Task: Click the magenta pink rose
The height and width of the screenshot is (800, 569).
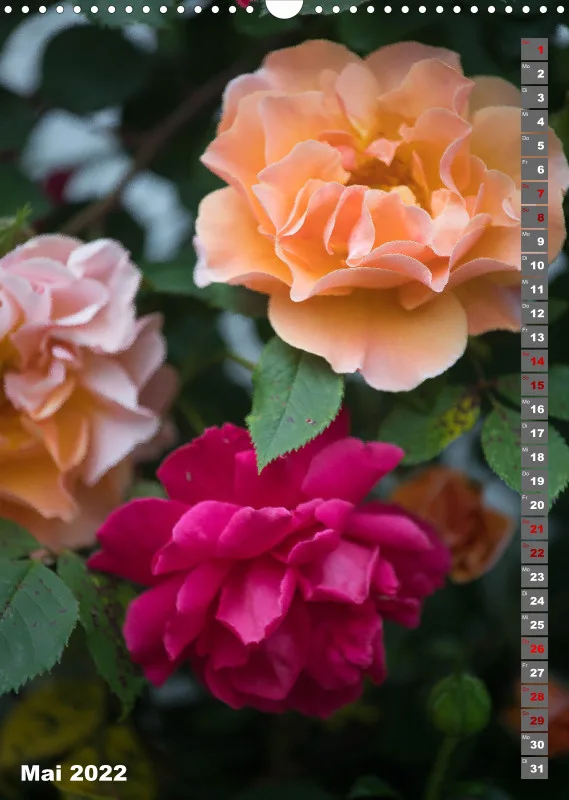Action: point(269,566)
